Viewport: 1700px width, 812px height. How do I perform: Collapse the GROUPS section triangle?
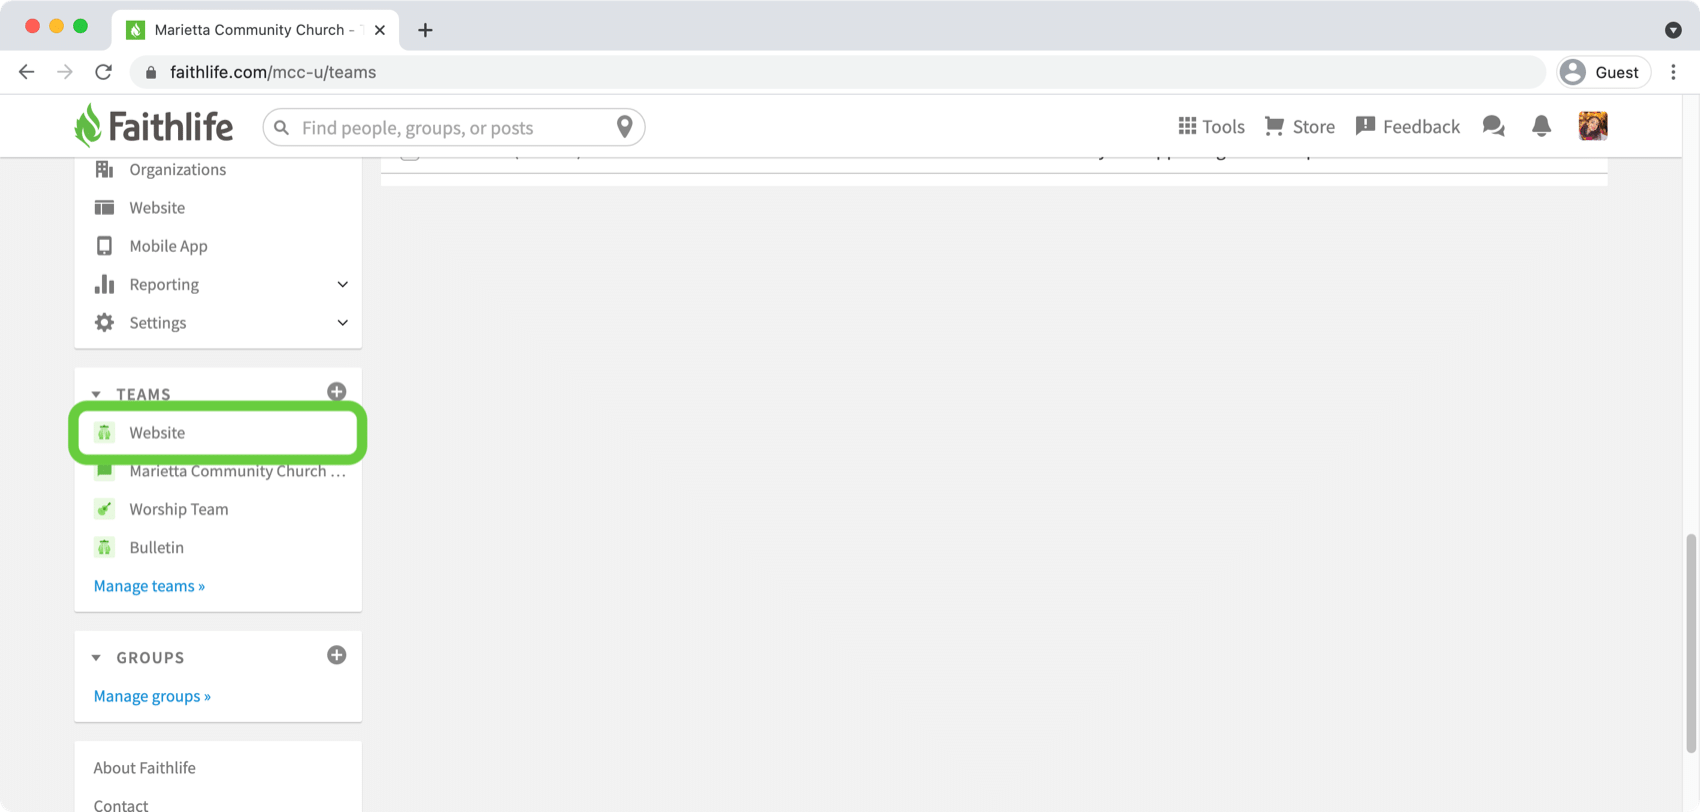[x=96, y=658]
